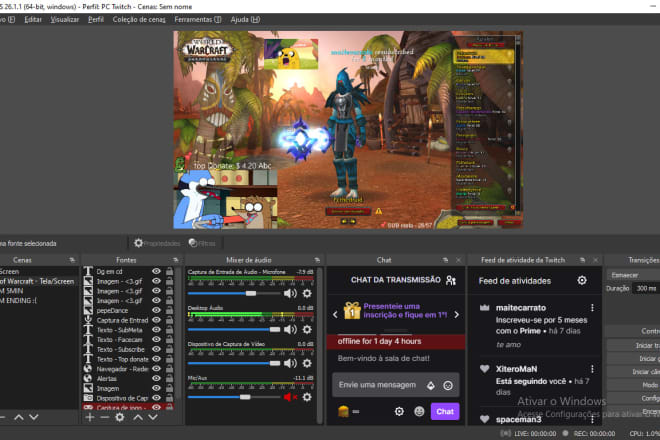Add a new source with plus button
This screenshot has height=440, width=660.
(90, 416)
